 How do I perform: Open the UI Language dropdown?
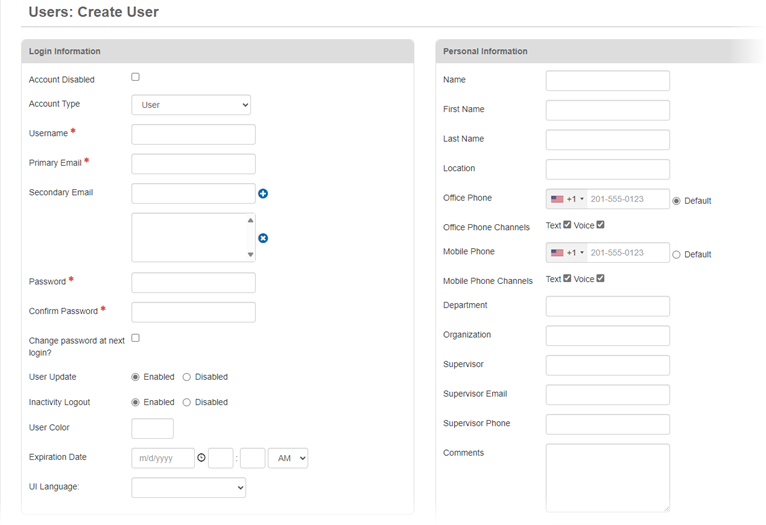pyautogui.click(x=188, y=488)
